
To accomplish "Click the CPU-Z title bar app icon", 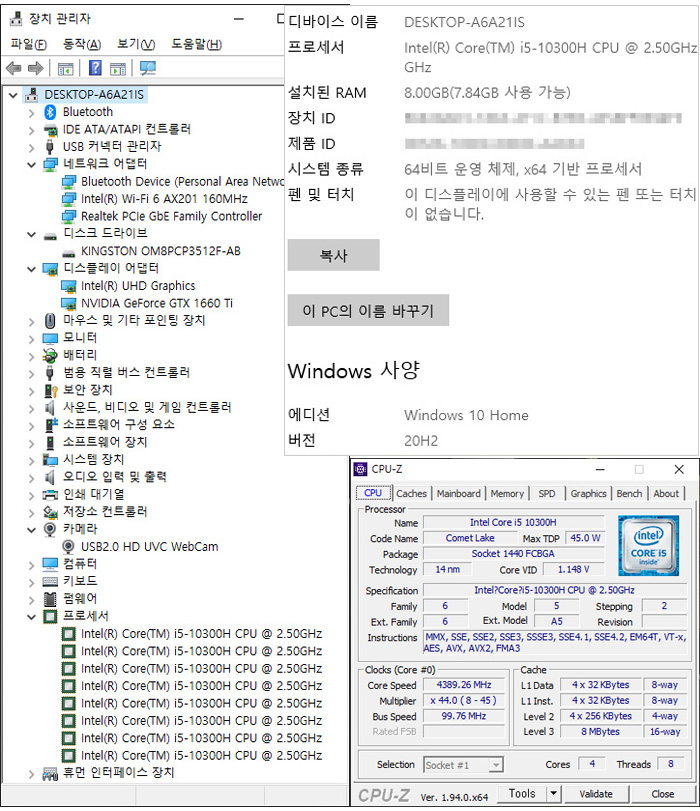I will pyautogui.click(x=360, y=469).
